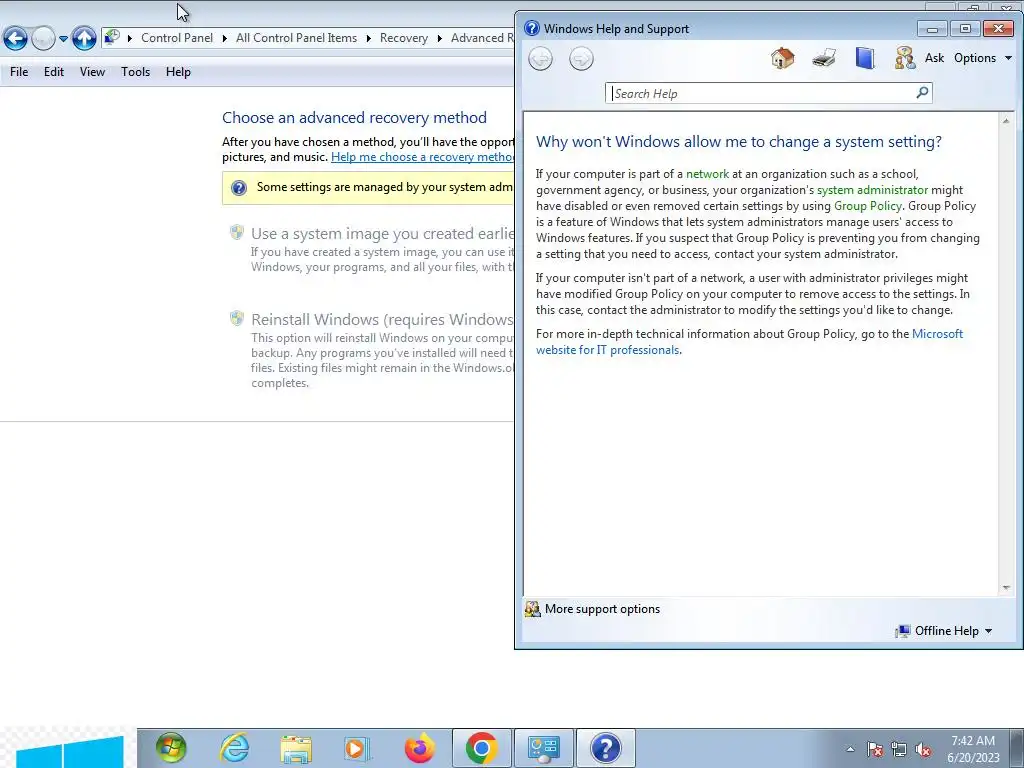Launch Internet Explorer from taskbar
1024x768 pixels.
pyautogui.click(x=234, y=748)
